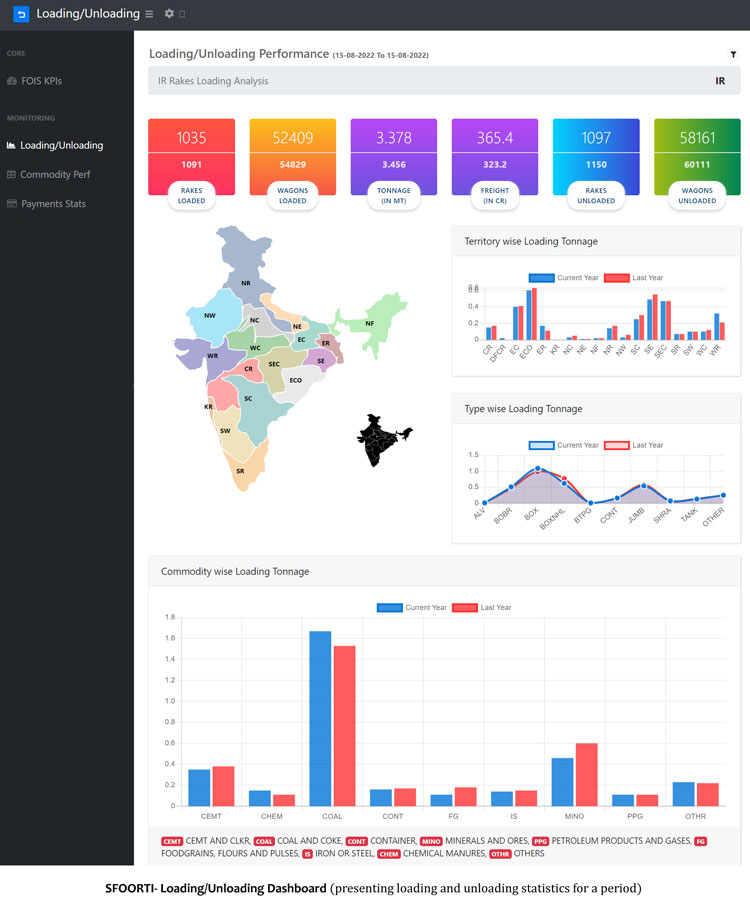Toggle Current Year legend in Type wise chart

pos(564,445)
